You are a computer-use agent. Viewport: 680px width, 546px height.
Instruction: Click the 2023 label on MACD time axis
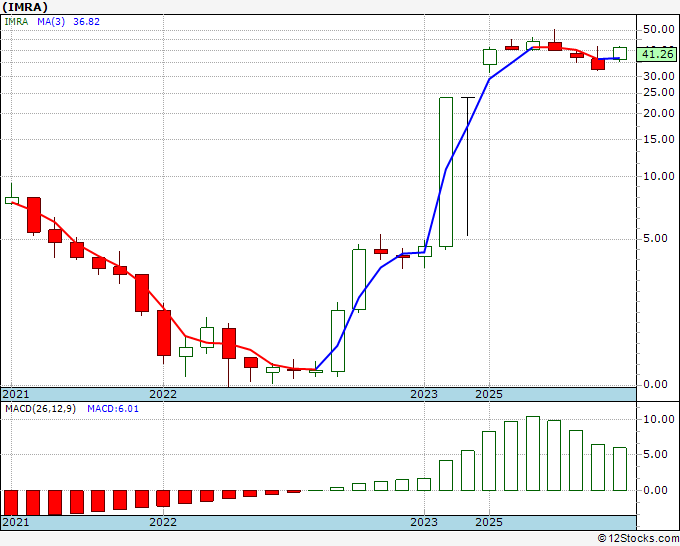pyautogui.click(x=424, y=522)
